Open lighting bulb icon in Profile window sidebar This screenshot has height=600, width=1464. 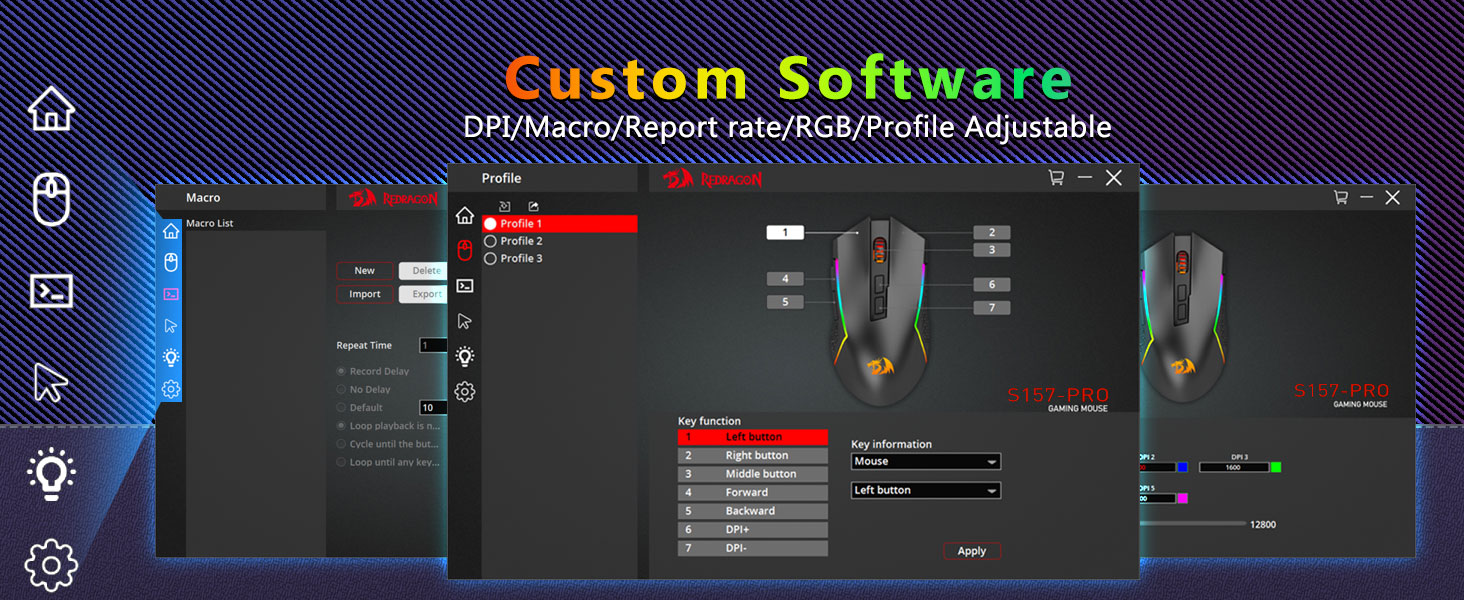464,356
